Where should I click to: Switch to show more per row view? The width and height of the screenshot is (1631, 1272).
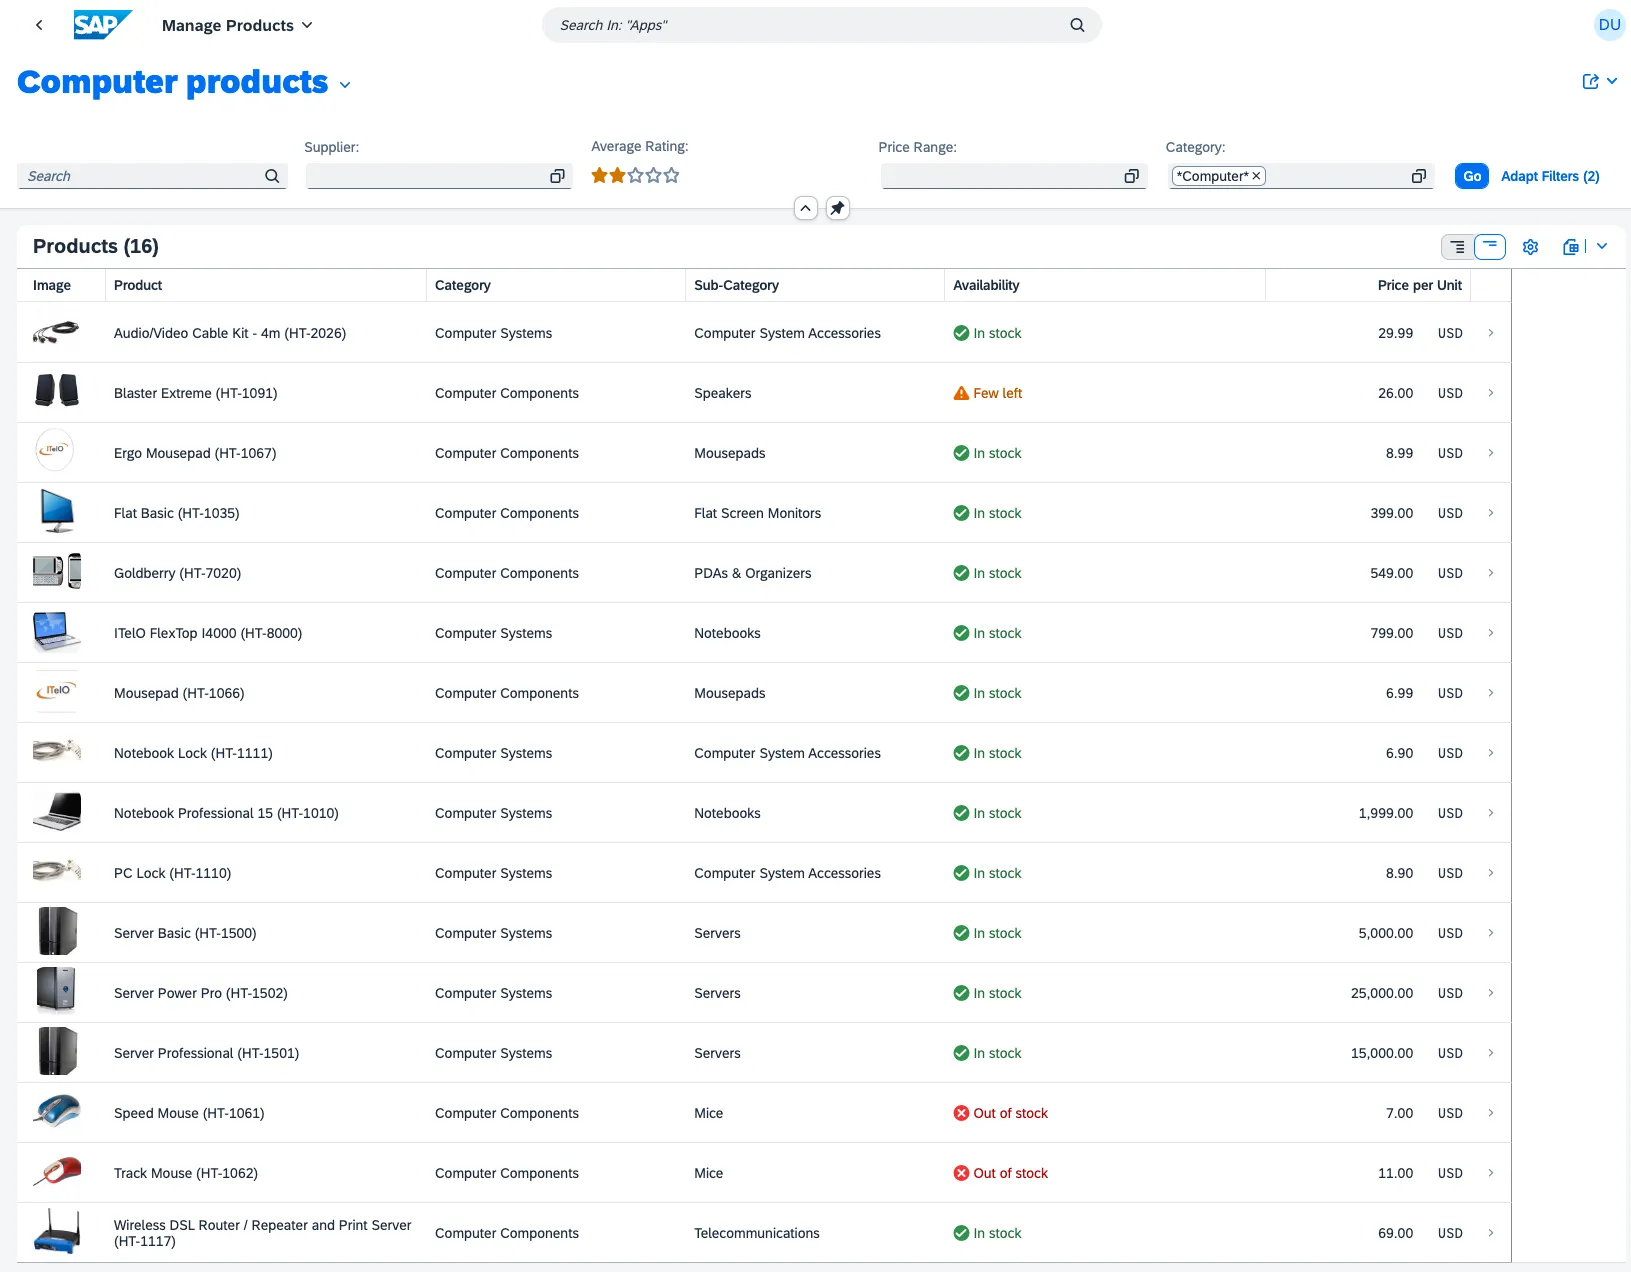click(1457, 247)
